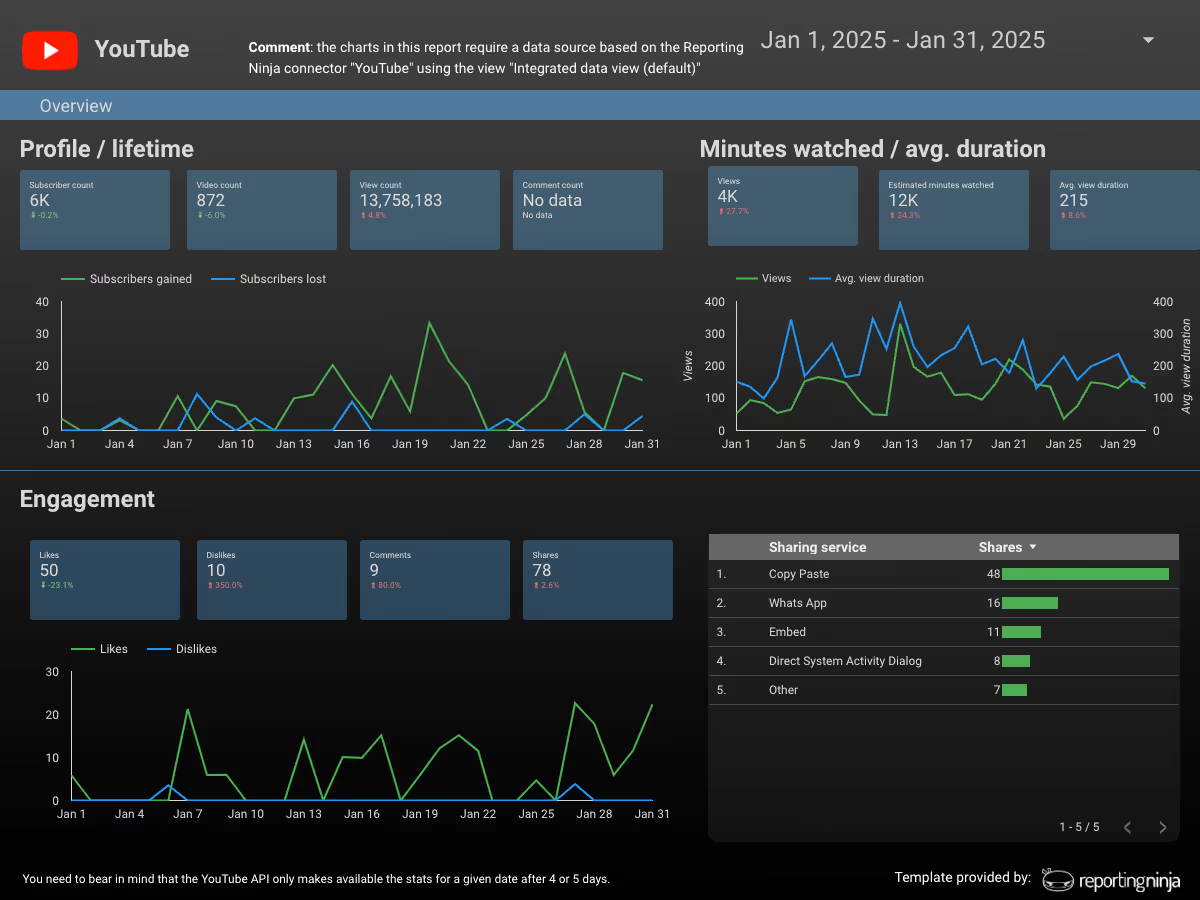Click the Shares 78 scorecard
The height and width of the screenshot is (900, 1200).
click(598, 580)
